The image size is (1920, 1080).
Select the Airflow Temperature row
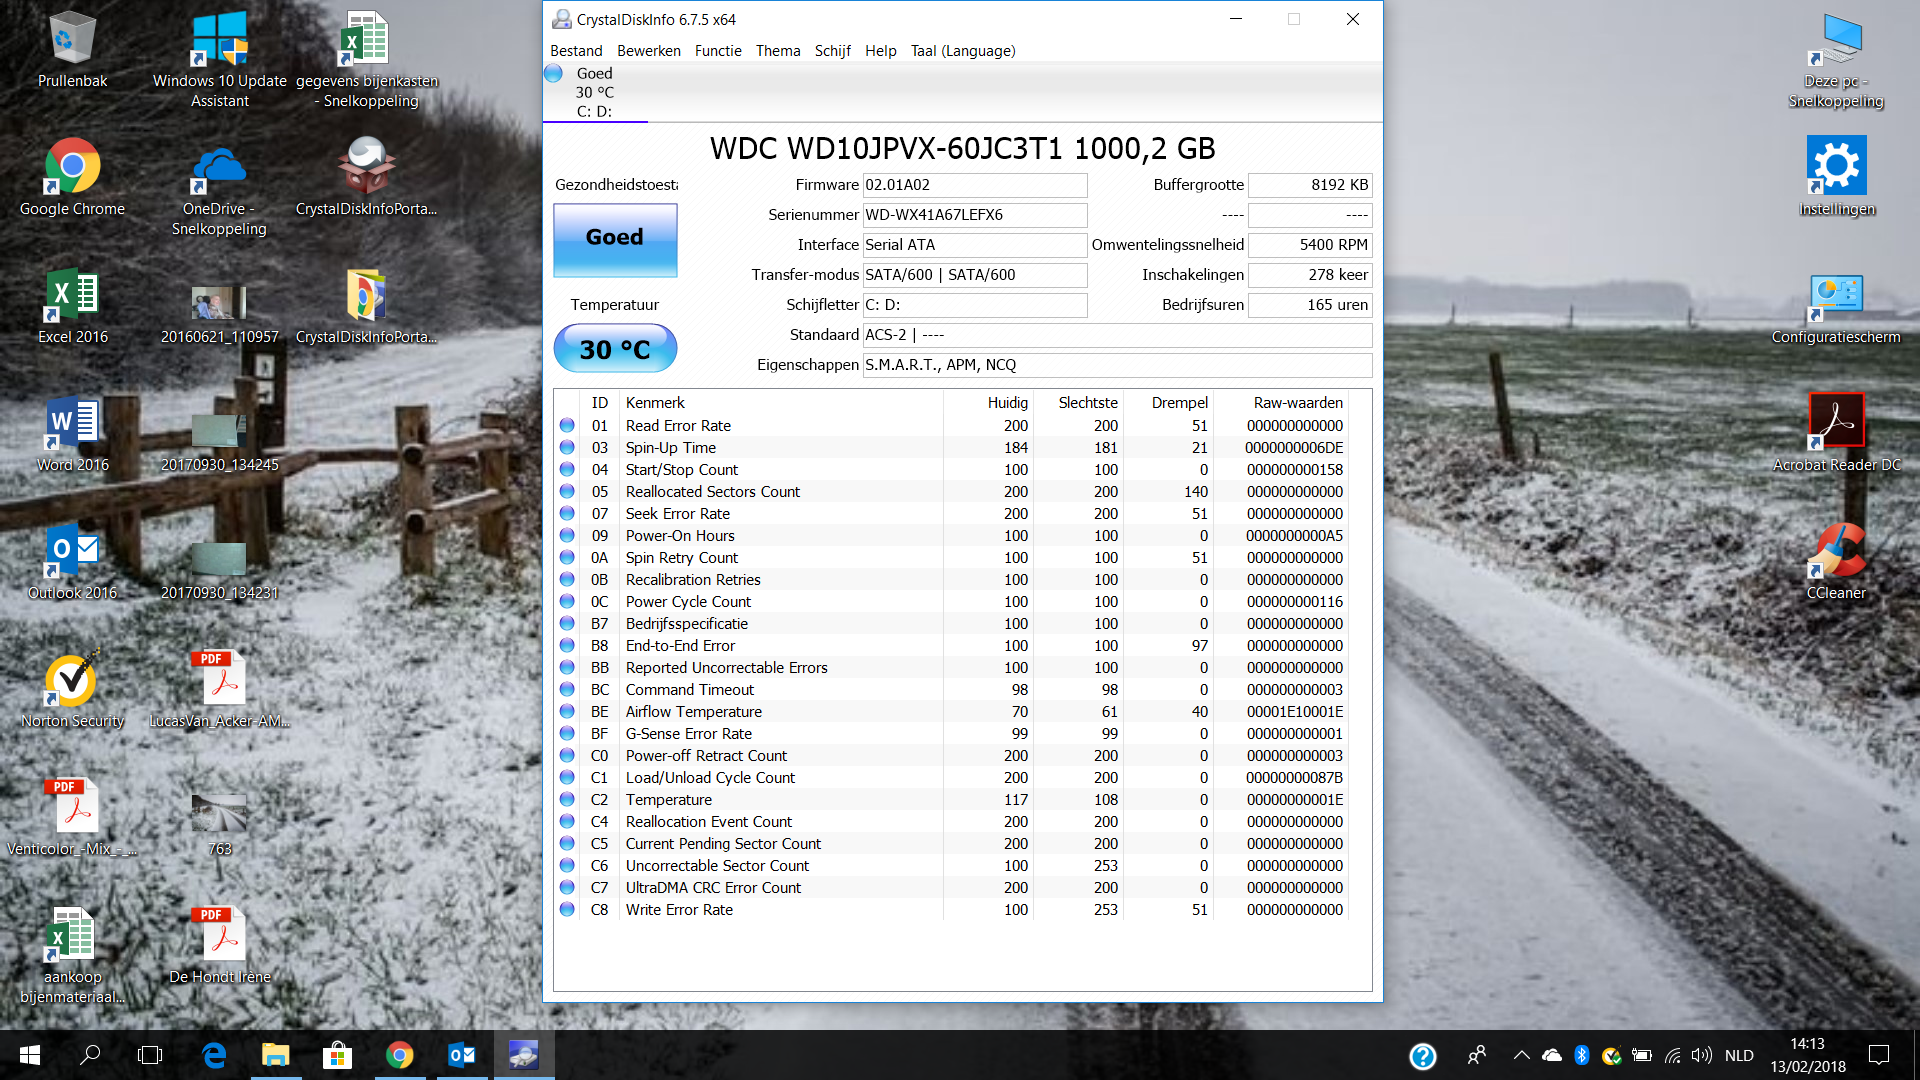(x=950, y=712)
